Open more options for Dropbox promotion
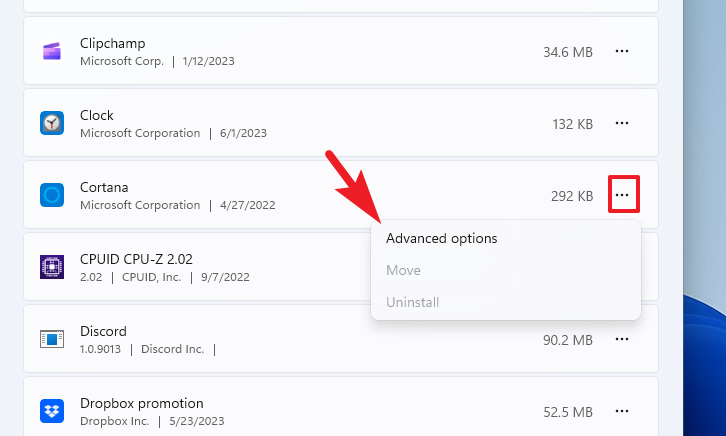The width and height of the screenshot is (726, 436). point(622,411)
